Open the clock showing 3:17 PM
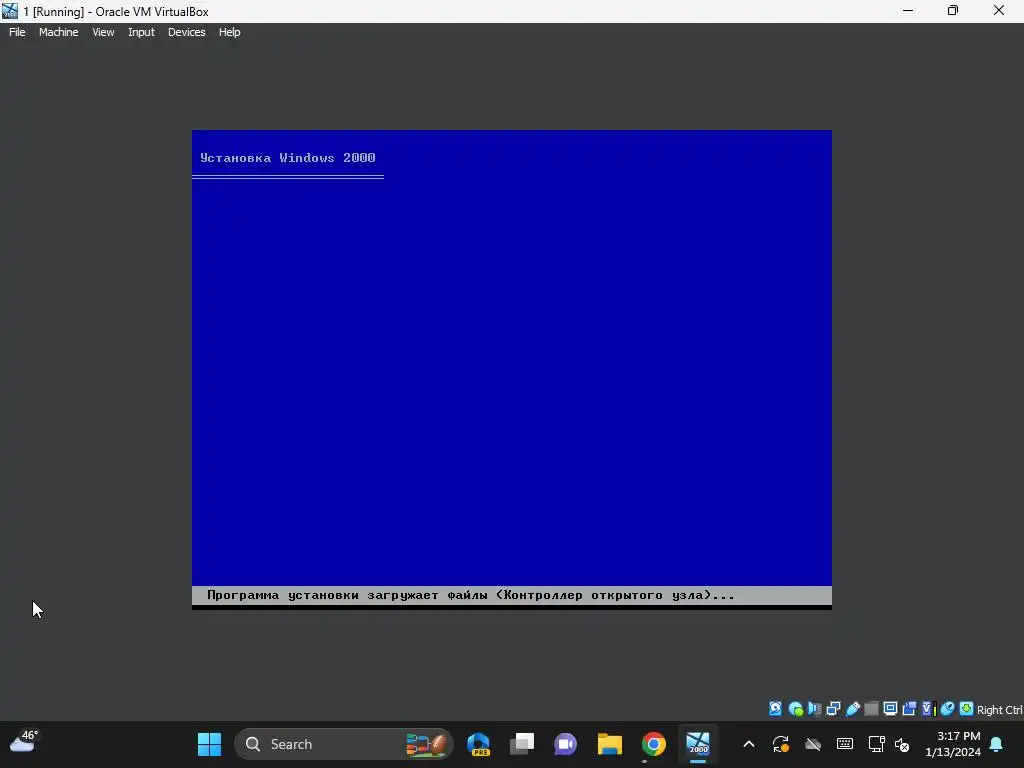 click(953, 744)
